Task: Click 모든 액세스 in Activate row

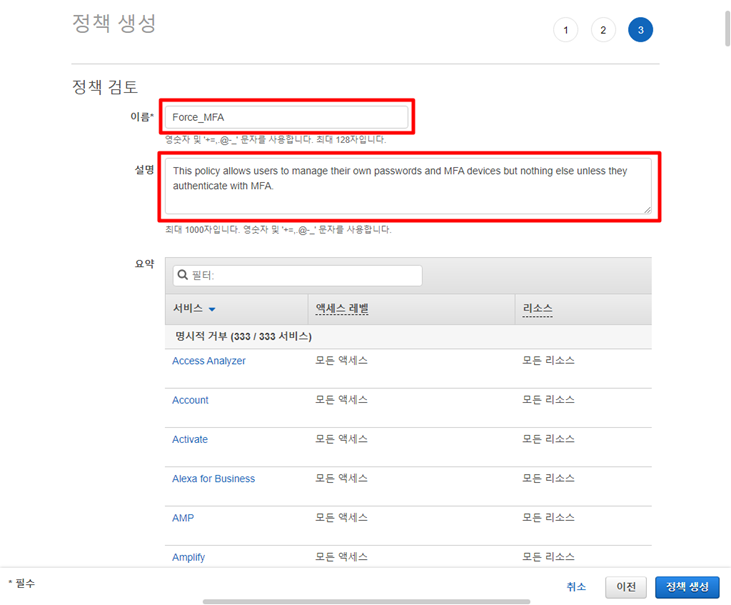Action: click(341, 439)
